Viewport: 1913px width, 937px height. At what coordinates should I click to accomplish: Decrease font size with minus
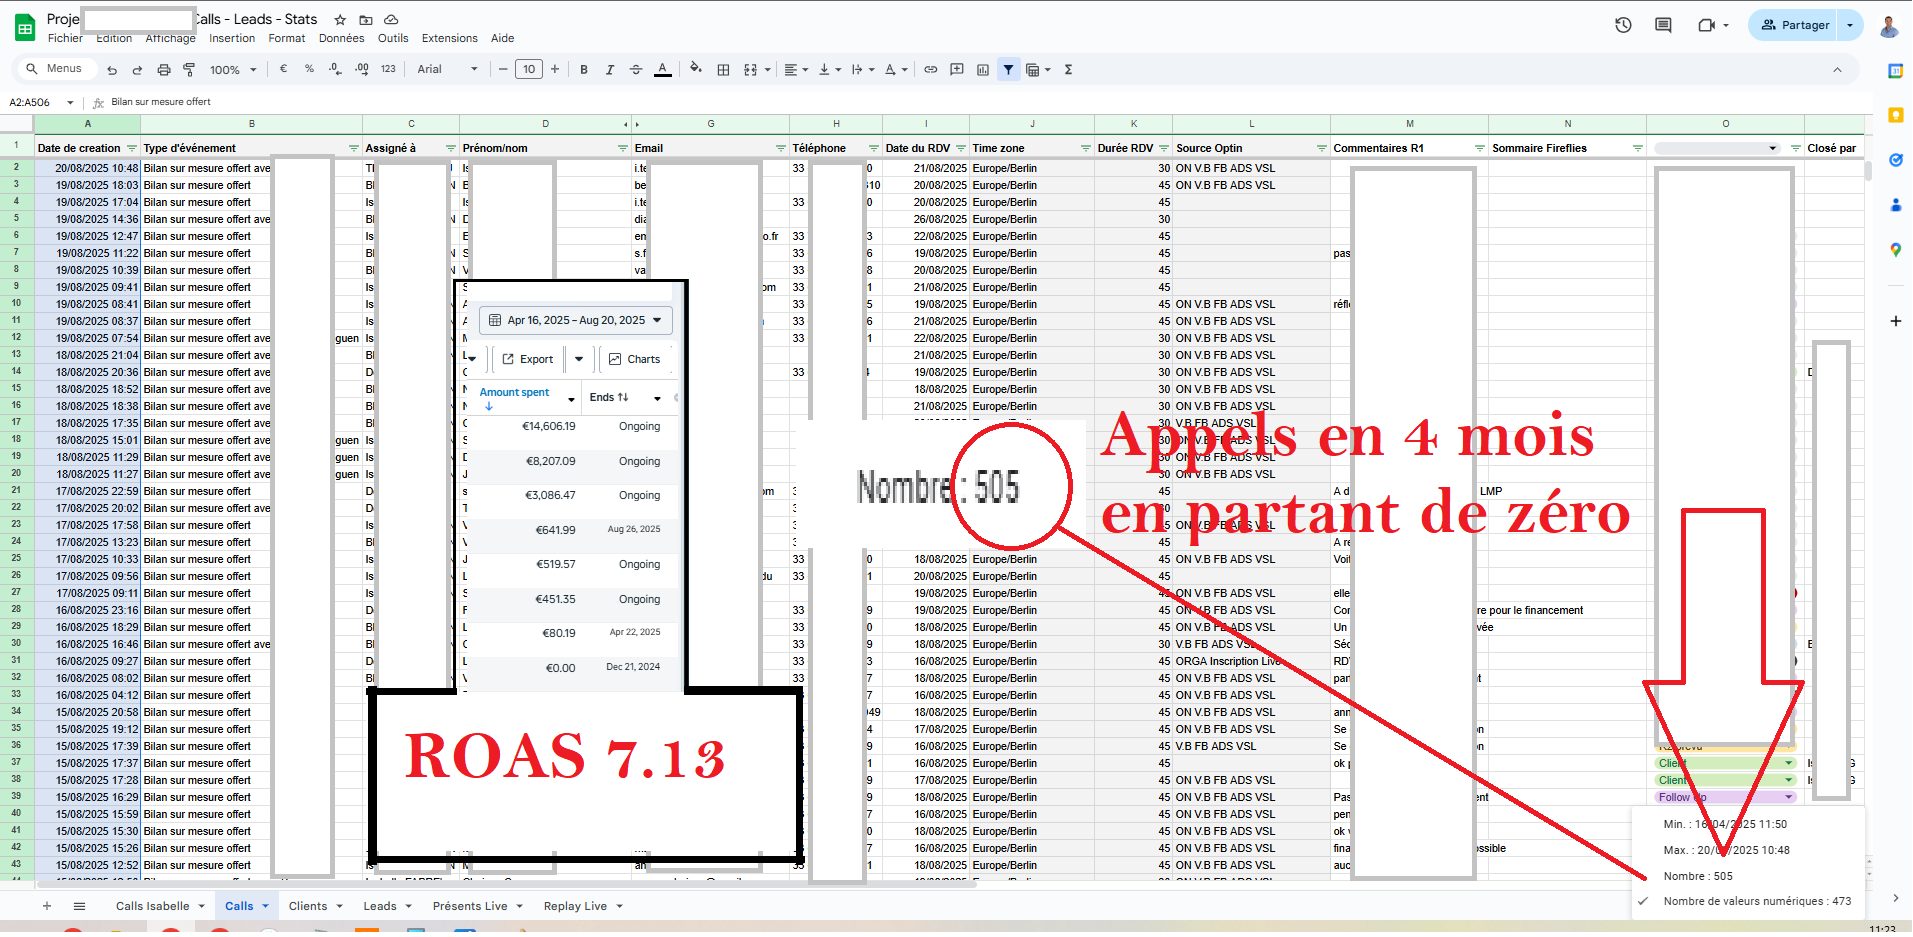click(503, 69)
